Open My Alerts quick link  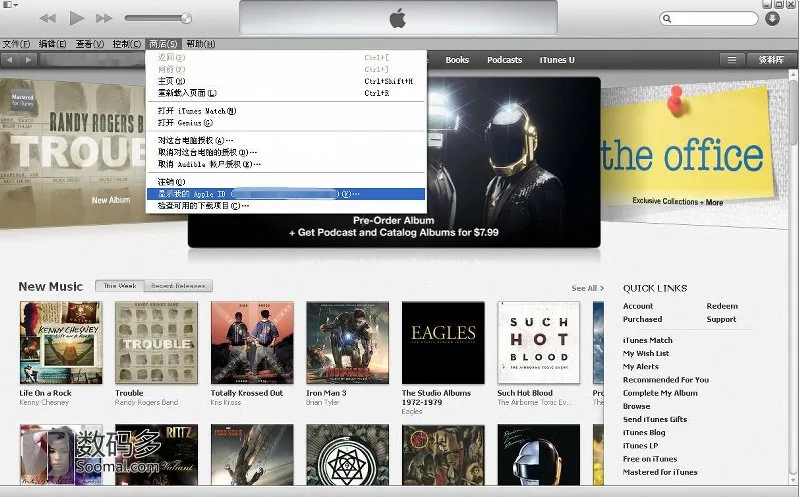[x=640, y=367]
